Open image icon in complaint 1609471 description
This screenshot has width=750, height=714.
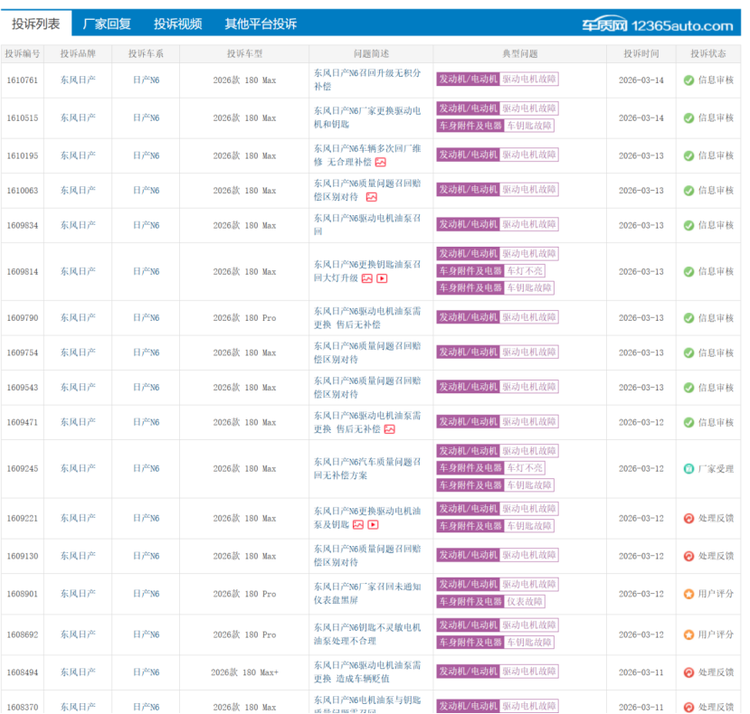click(x=389, y=429)
